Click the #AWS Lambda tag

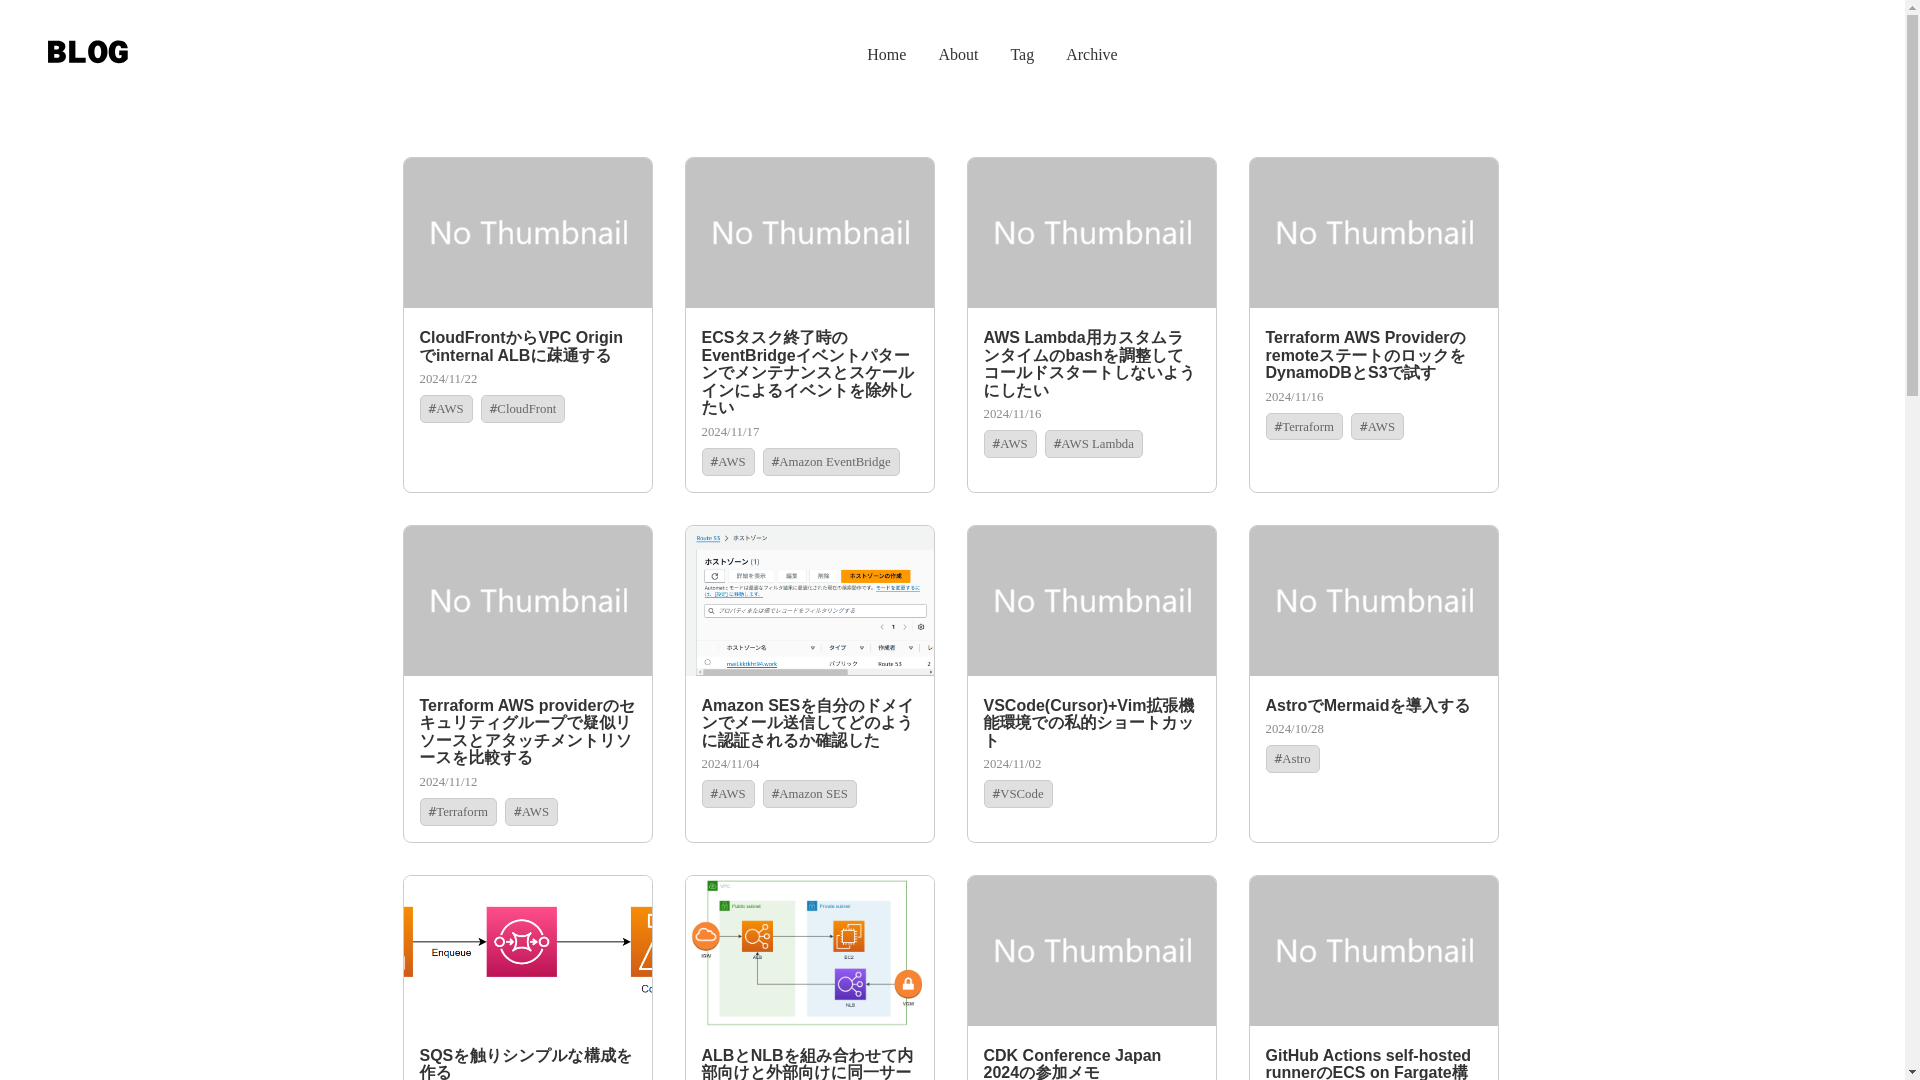pos(1094,444)
